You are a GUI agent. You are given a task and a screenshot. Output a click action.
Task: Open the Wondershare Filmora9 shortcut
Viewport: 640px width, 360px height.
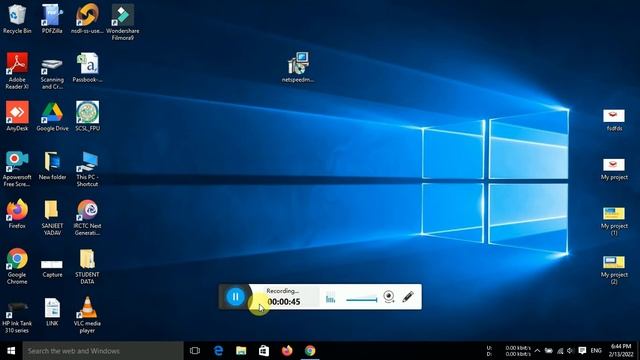click(122, 22)
